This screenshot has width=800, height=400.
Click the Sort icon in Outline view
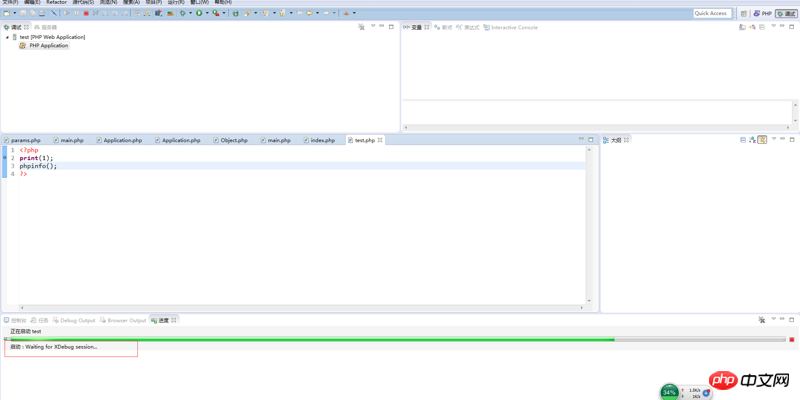tap(752, 139)
